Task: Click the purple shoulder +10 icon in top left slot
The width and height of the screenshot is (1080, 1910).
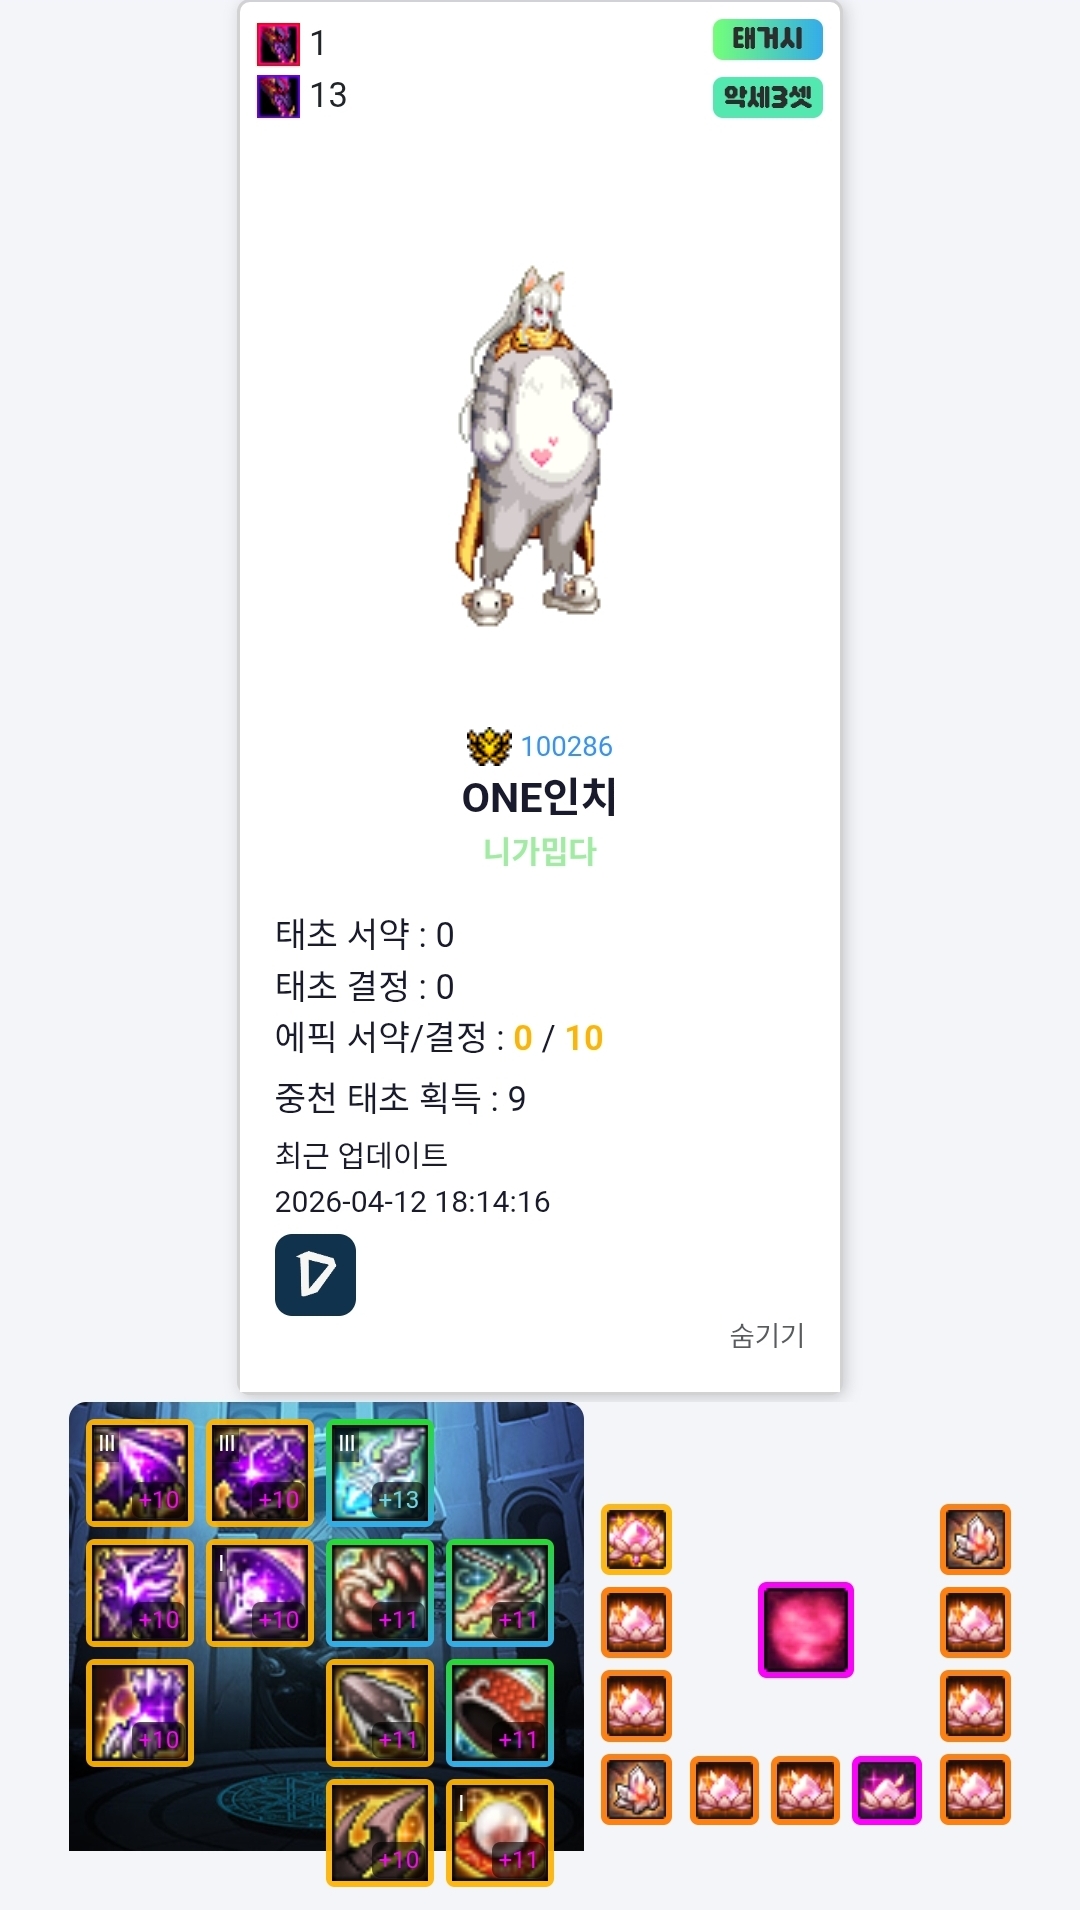Action: point(140,1473)
